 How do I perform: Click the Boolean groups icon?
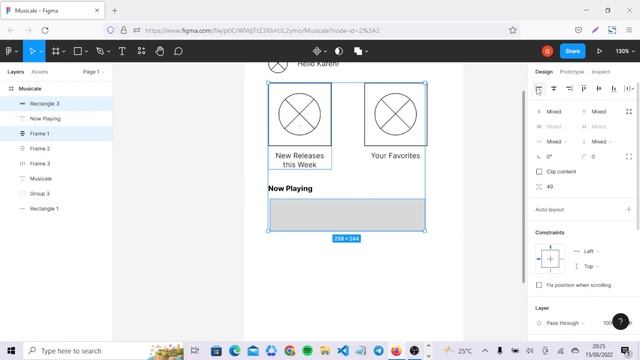point(358,51)
